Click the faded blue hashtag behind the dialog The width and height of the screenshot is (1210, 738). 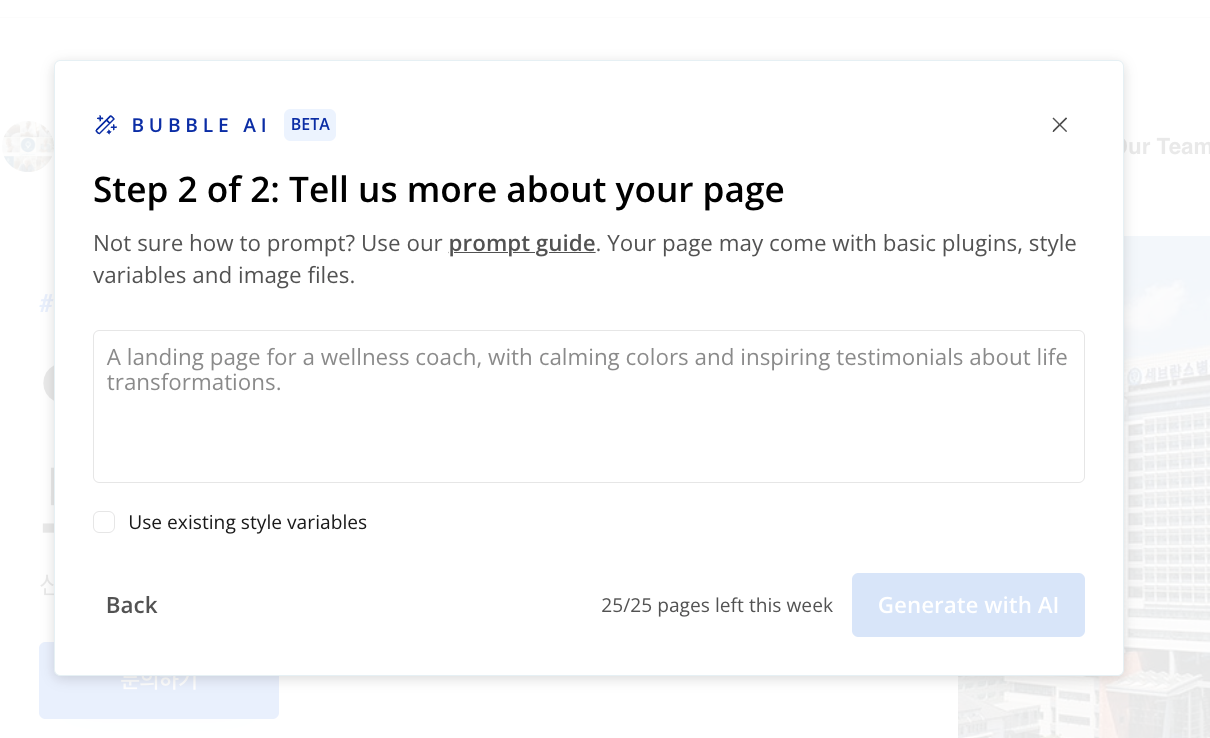(x=45, y=303)
